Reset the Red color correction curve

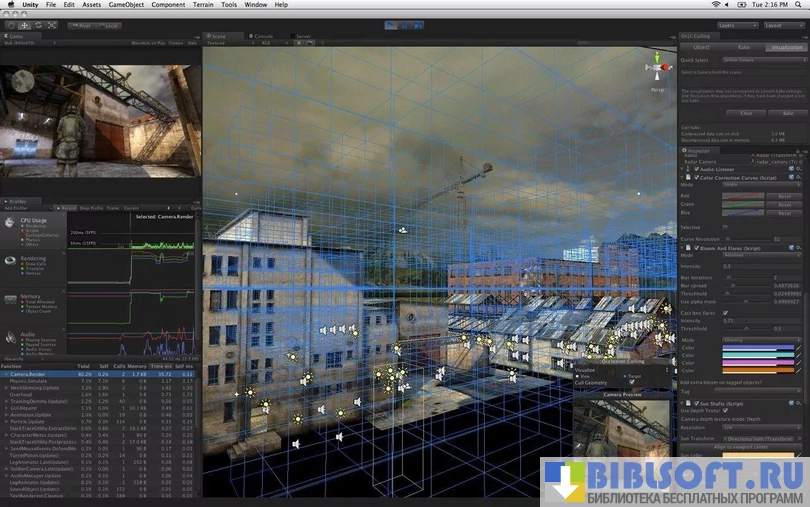(786, 195)
